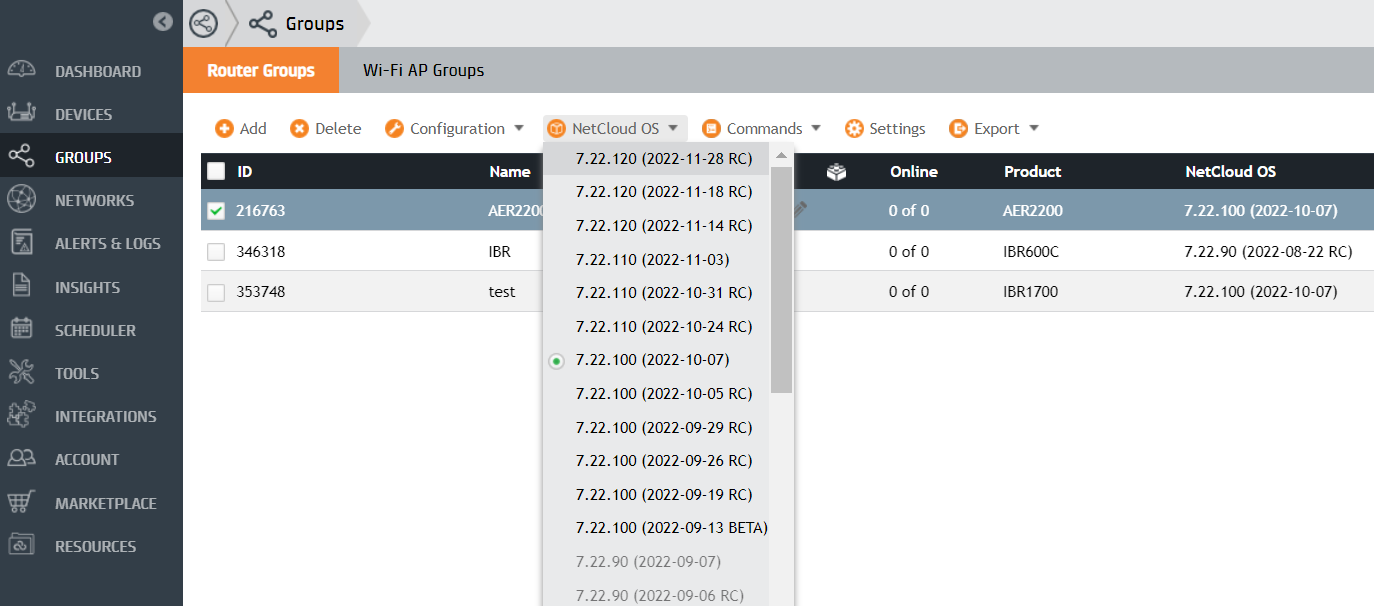
Task: Click group name IBR in row 346318
Action: tap(499, 252)
